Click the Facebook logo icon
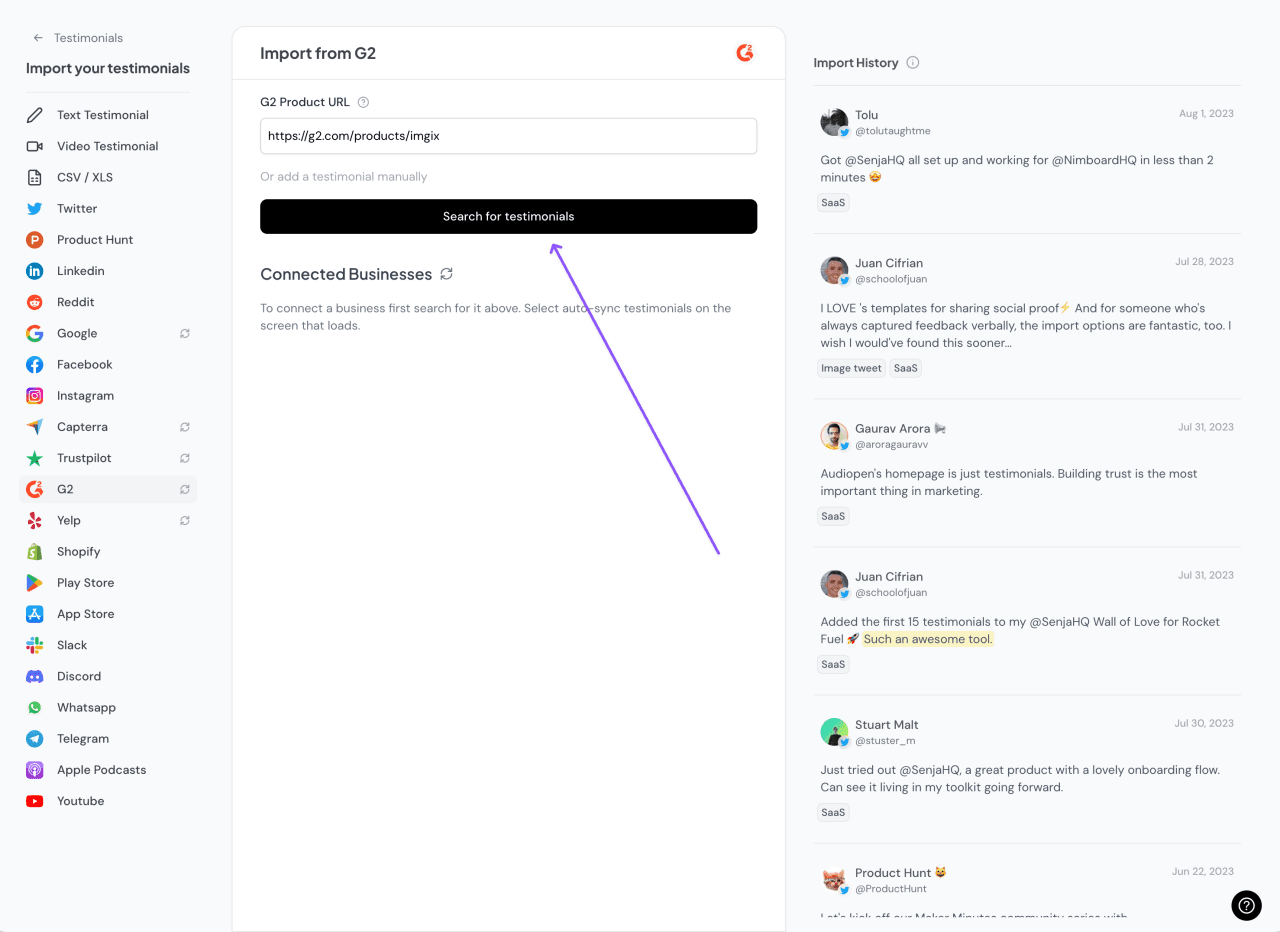The width and height of the screenshot is (1280, 932). (x=35, y=365)
